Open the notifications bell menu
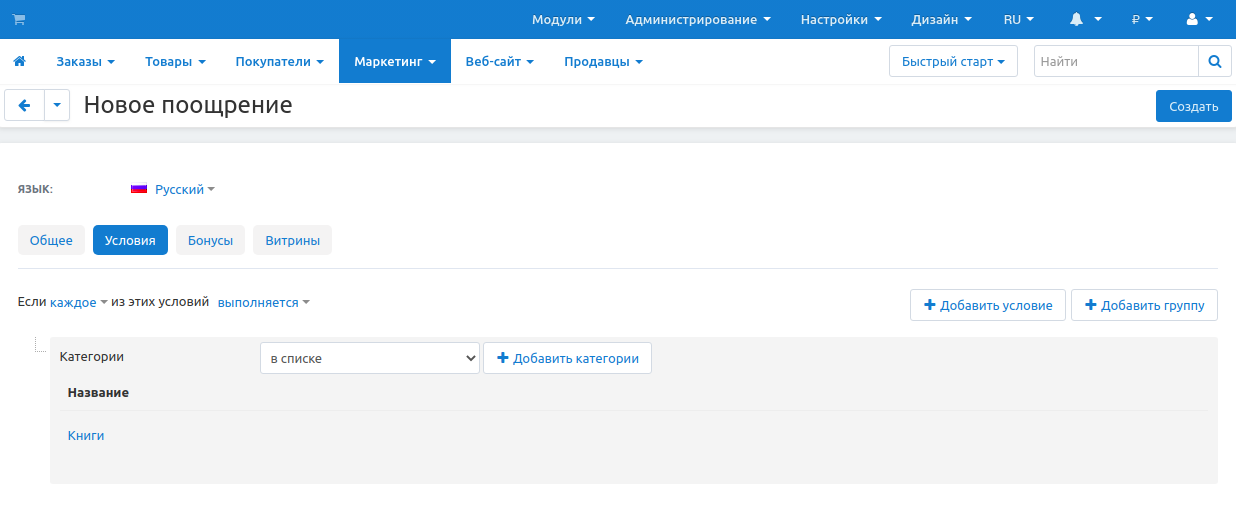Viewport: 1236px width, 506px height. (x=1085, y=20)
